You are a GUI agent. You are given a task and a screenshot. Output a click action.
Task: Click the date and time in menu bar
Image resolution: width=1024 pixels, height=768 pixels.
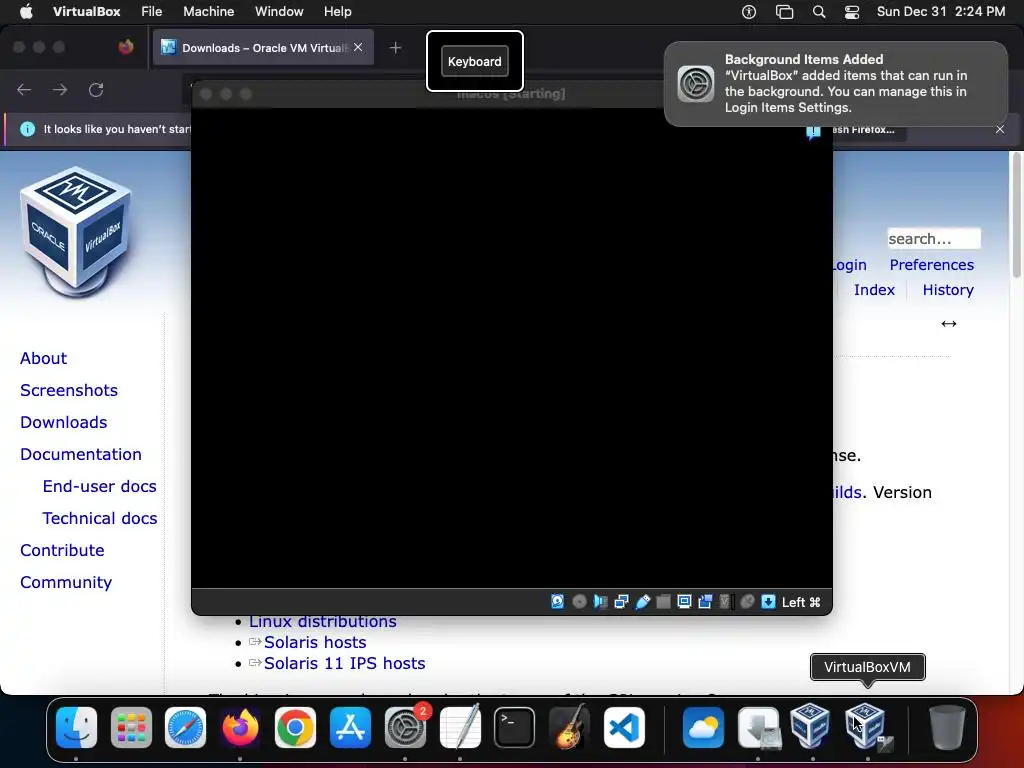click(940, 11)
